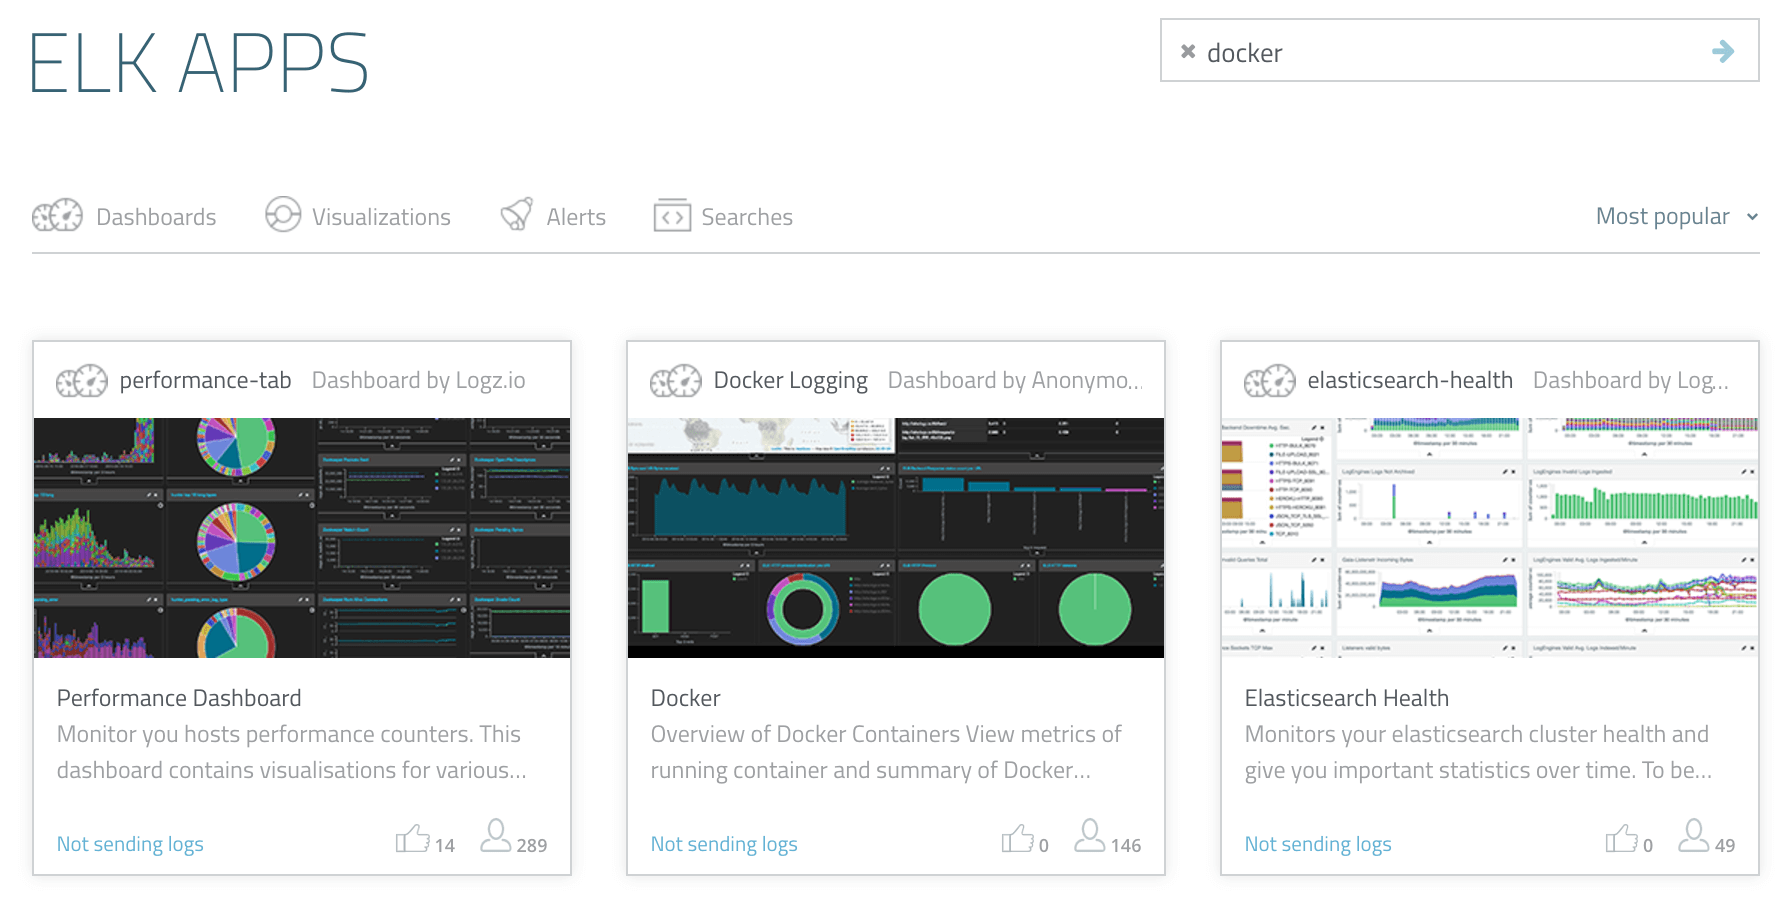Click the 'Elasticsearch Health' heading text
1782x906 pixels.
1347,698
